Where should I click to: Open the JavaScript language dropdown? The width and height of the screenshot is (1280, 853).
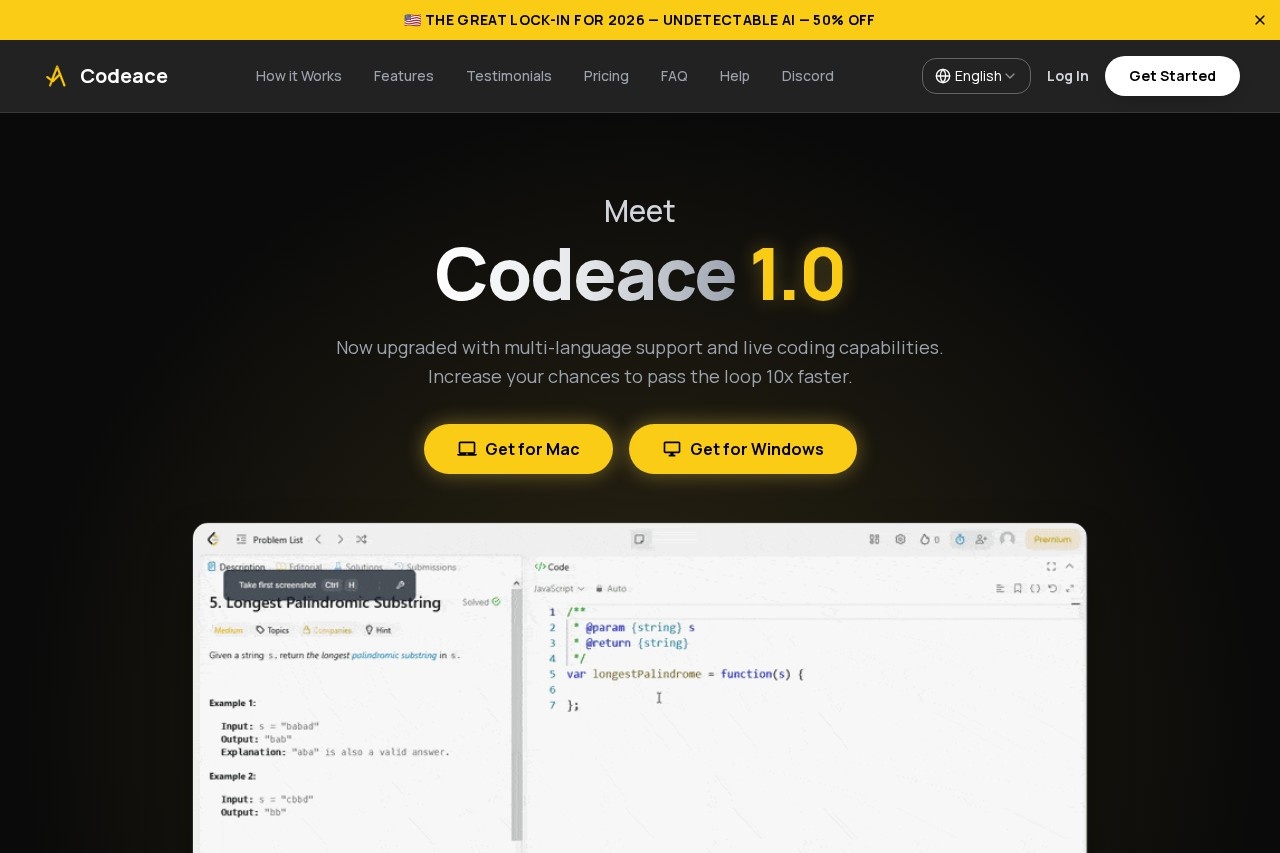[558, 588]
